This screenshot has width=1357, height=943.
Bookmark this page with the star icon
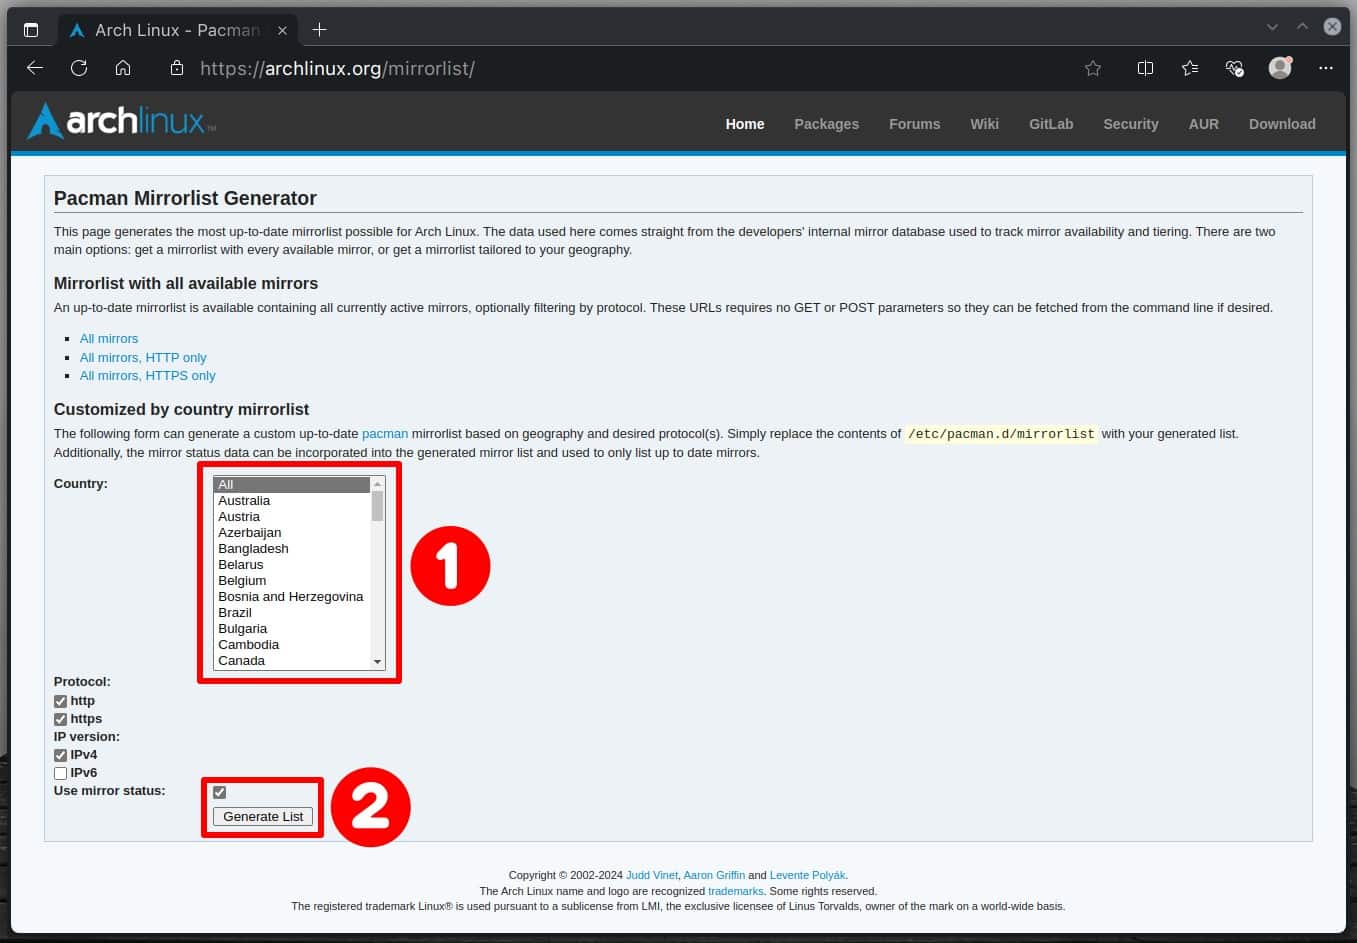point(1092,68)
